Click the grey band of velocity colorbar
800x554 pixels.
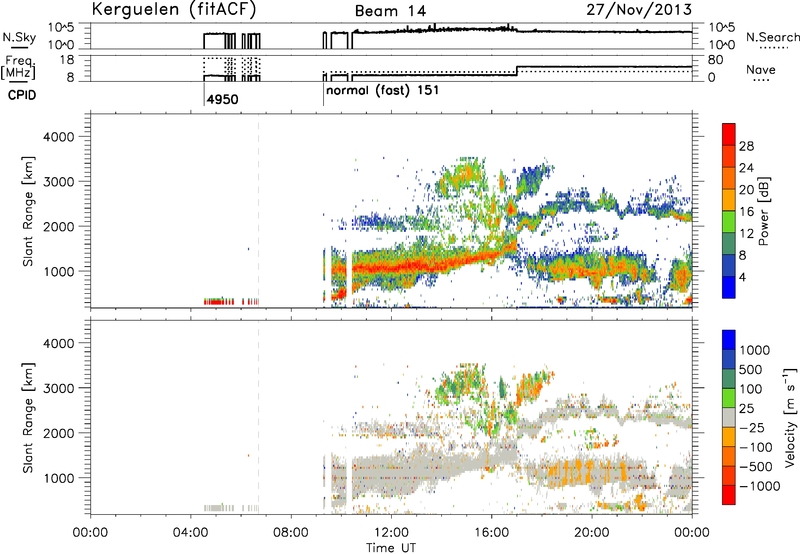[x=729, y=417]
